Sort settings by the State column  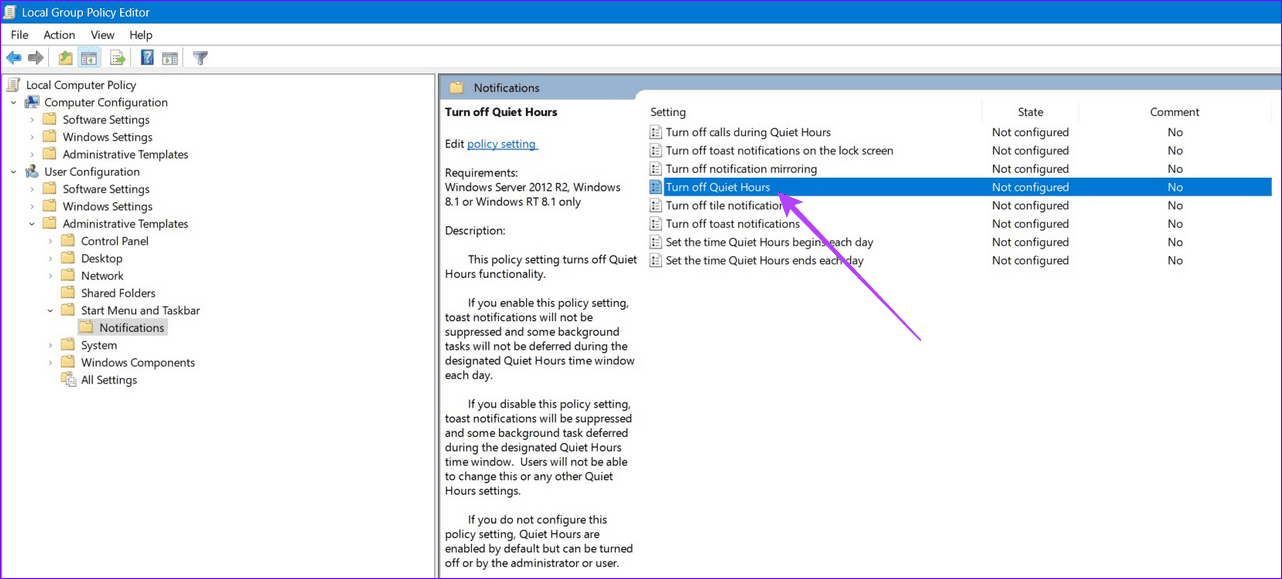coord(1030,111)
